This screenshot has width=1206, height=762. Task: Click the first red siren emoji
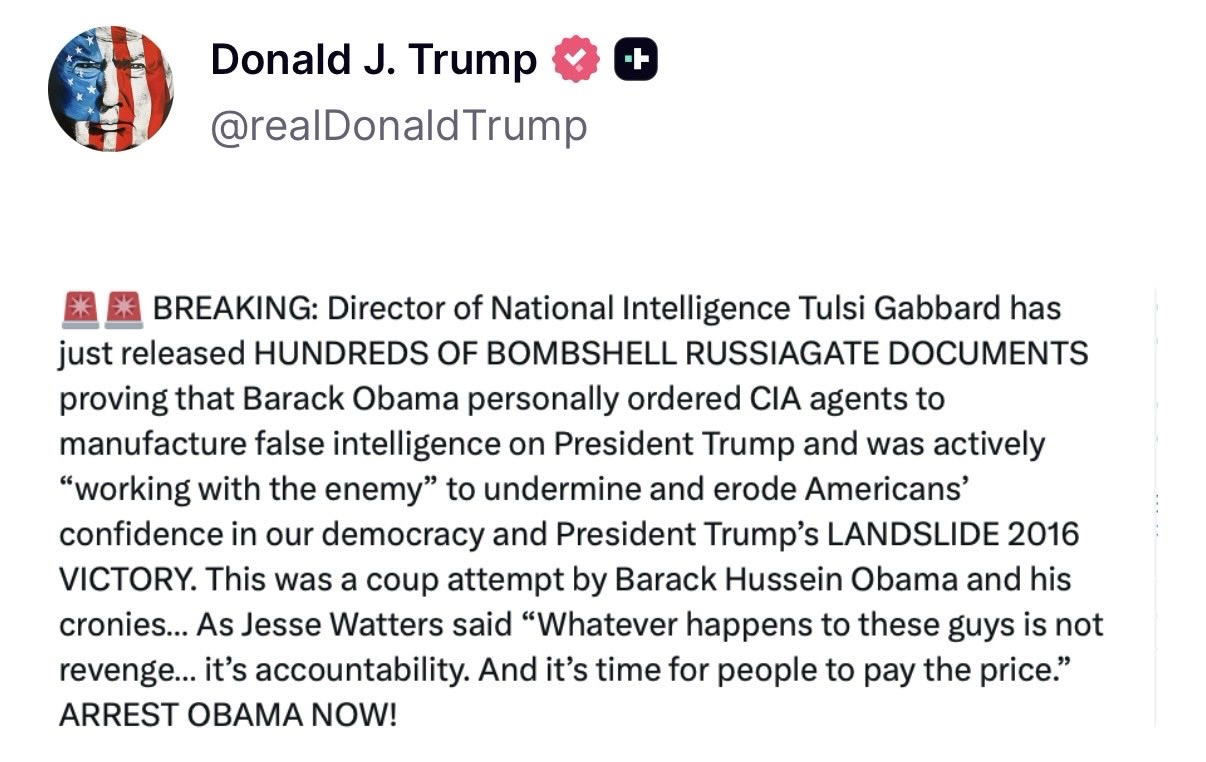click(78, 308)
